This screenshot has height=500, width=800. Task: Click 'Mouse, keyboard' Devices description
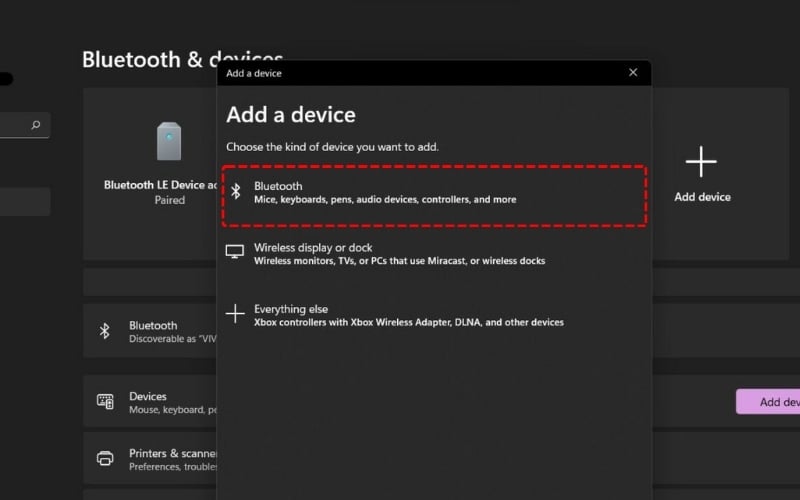click(x=173, y=410)
